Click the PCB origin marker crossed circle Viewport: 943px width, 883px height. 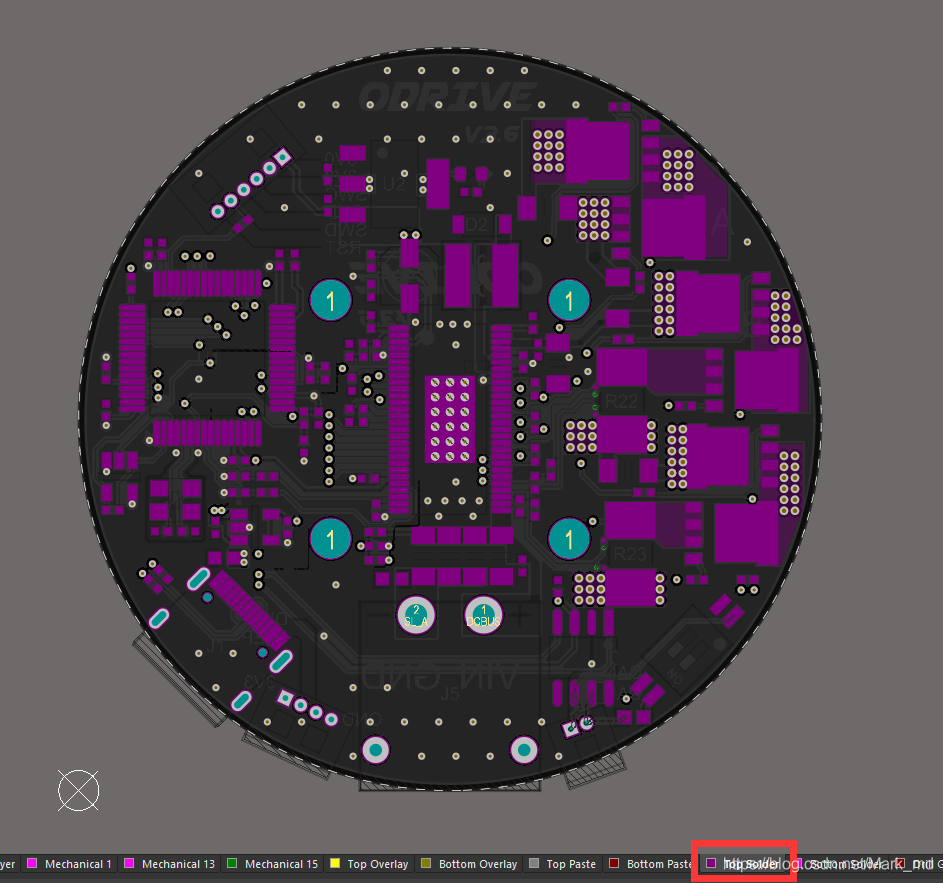pyautogui.click(x=78, y=790)
